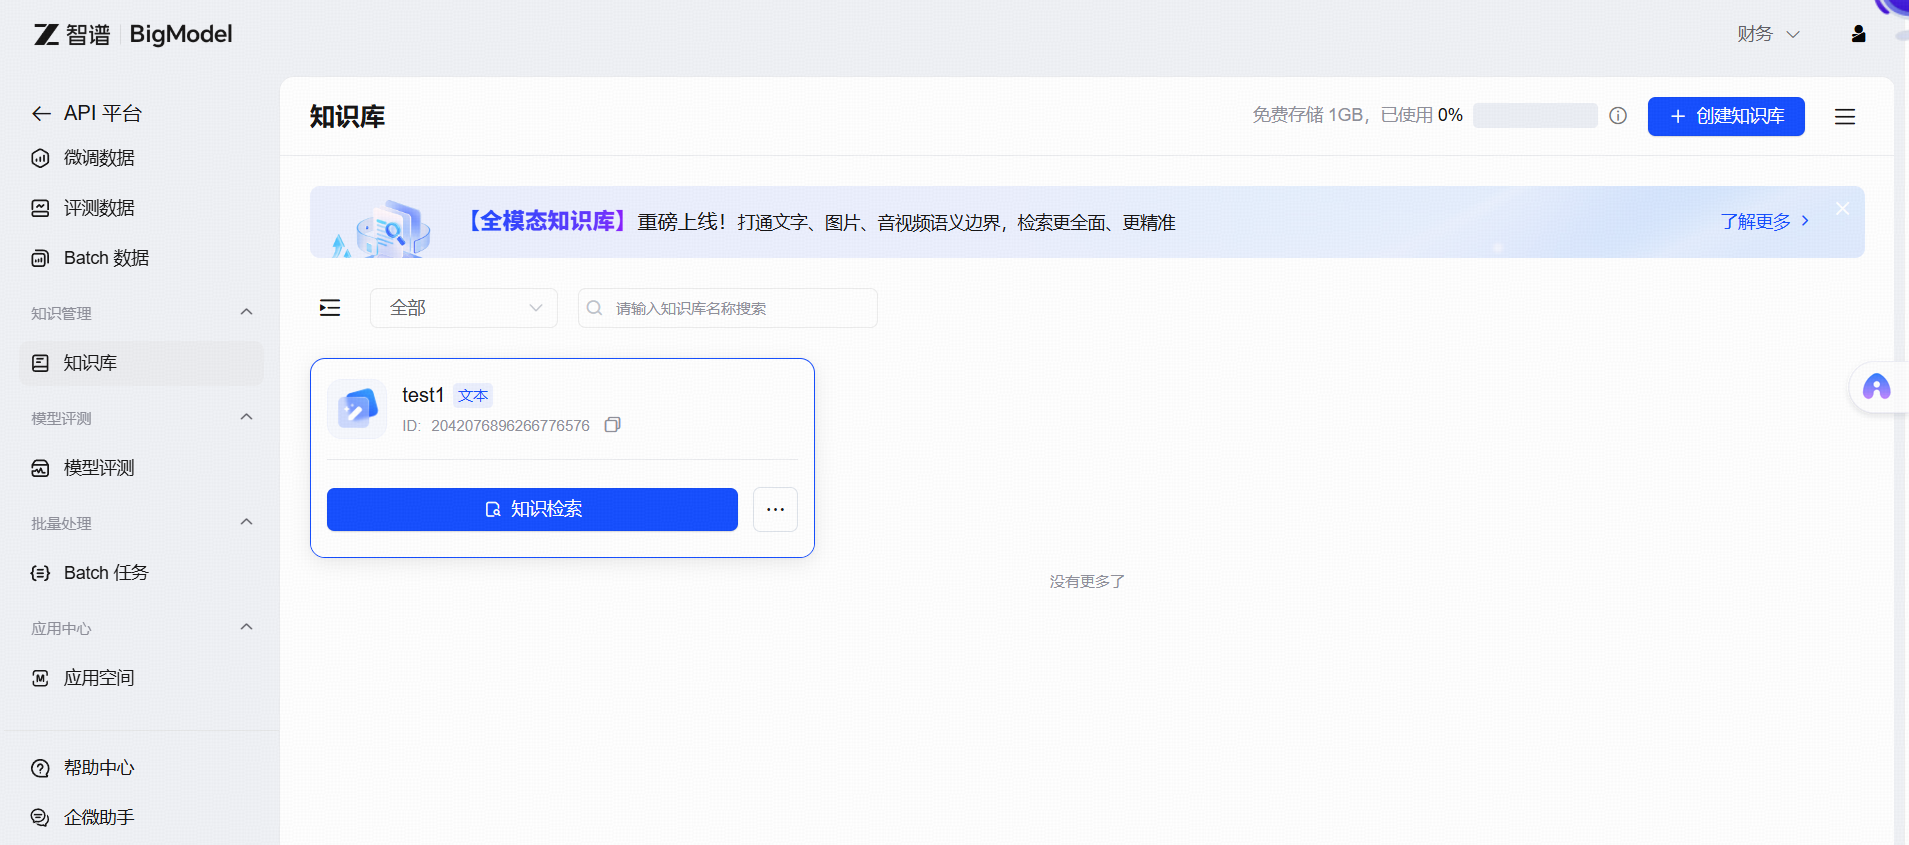Open the hamburger menu beside 创建知识库

click(1845, 117)
